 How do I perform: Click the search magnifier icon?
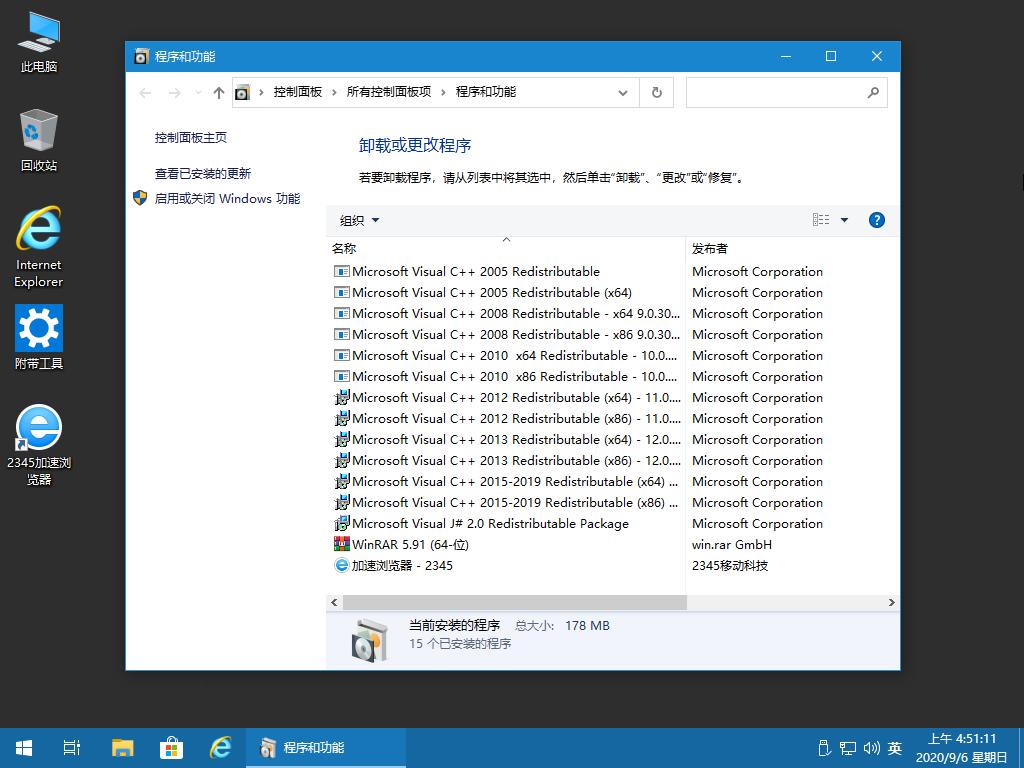pyautogui.click(x=872, y=93)
